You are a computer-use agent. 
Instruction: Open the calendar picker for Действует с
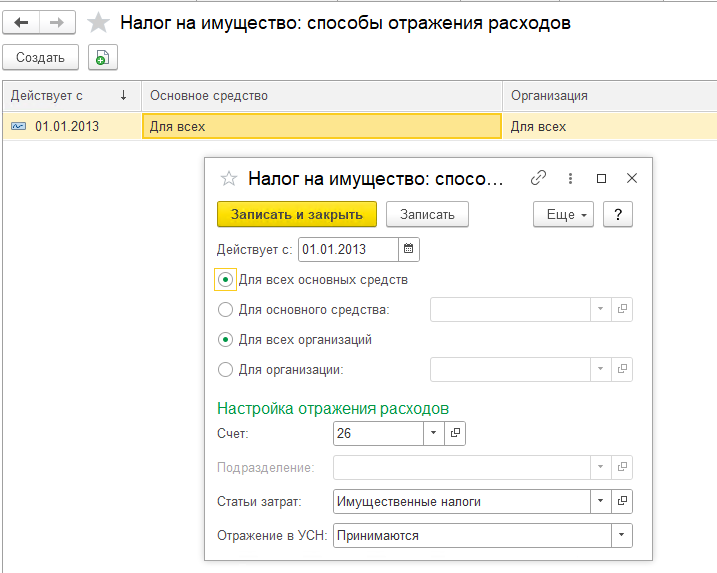[x=408, y=249]
